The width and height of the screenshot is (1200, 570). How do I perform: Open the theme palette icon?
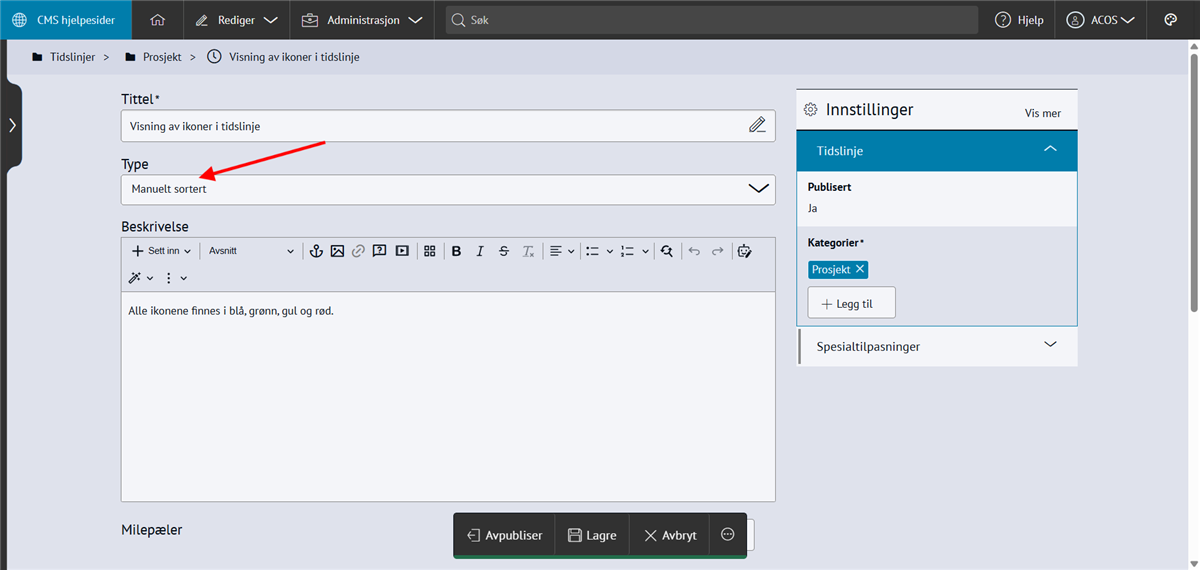pyautogui.click(x=1171, y=20)
